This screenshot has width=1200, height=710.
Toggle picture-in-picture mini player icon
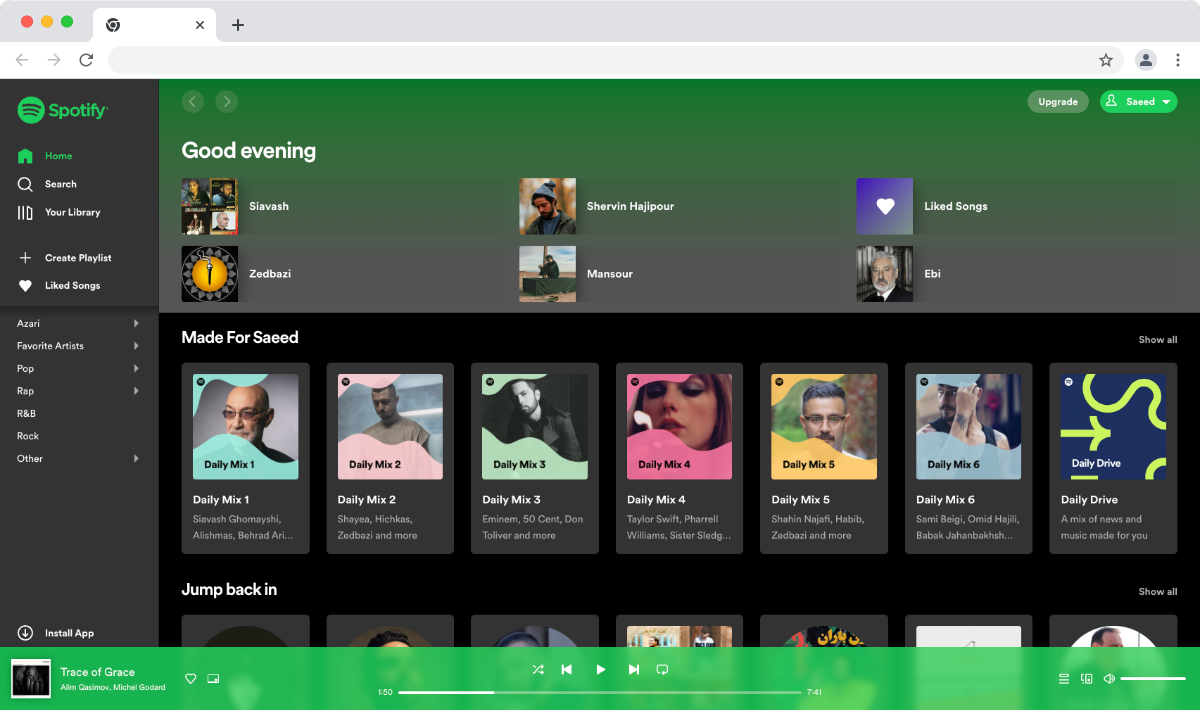tap(213, 679)
